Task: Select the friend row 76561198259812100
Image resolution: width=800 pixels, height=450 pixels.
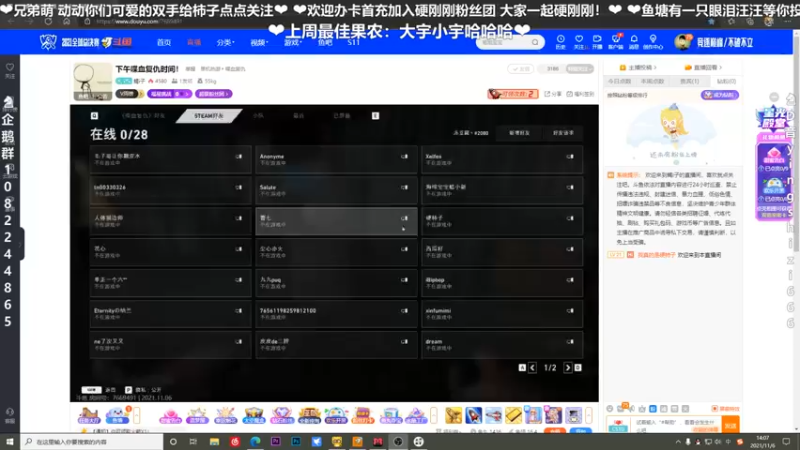Action: (336, 313)
